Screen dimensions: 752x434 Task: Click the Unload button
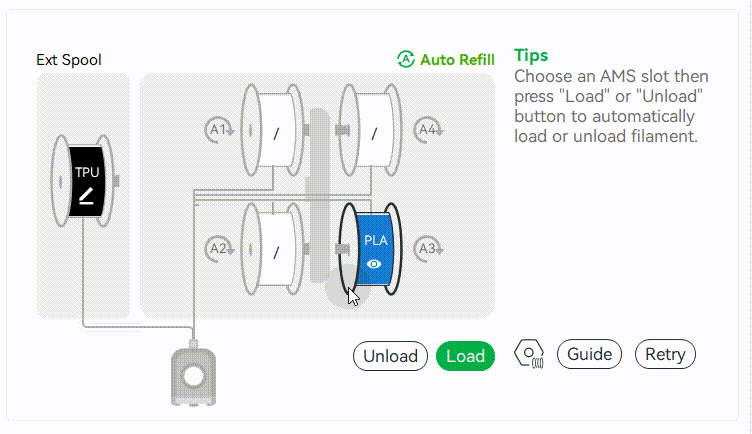[x=390, y=356]
